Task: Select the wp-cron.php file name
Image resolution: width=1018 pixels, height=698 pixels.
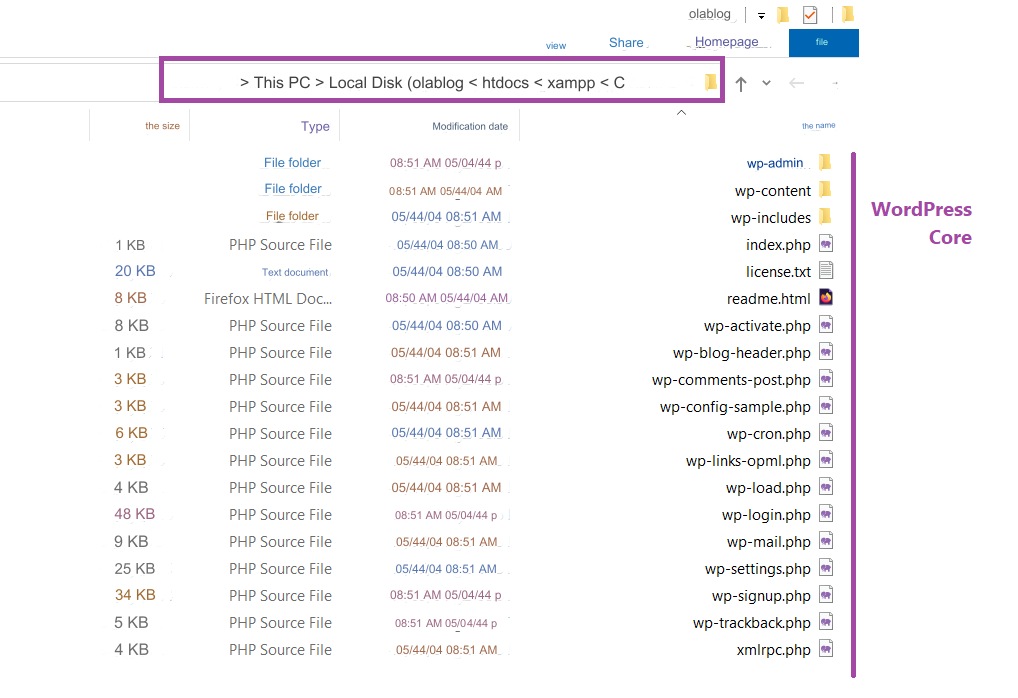Action: pyautogui.click(x=769, y=434)
